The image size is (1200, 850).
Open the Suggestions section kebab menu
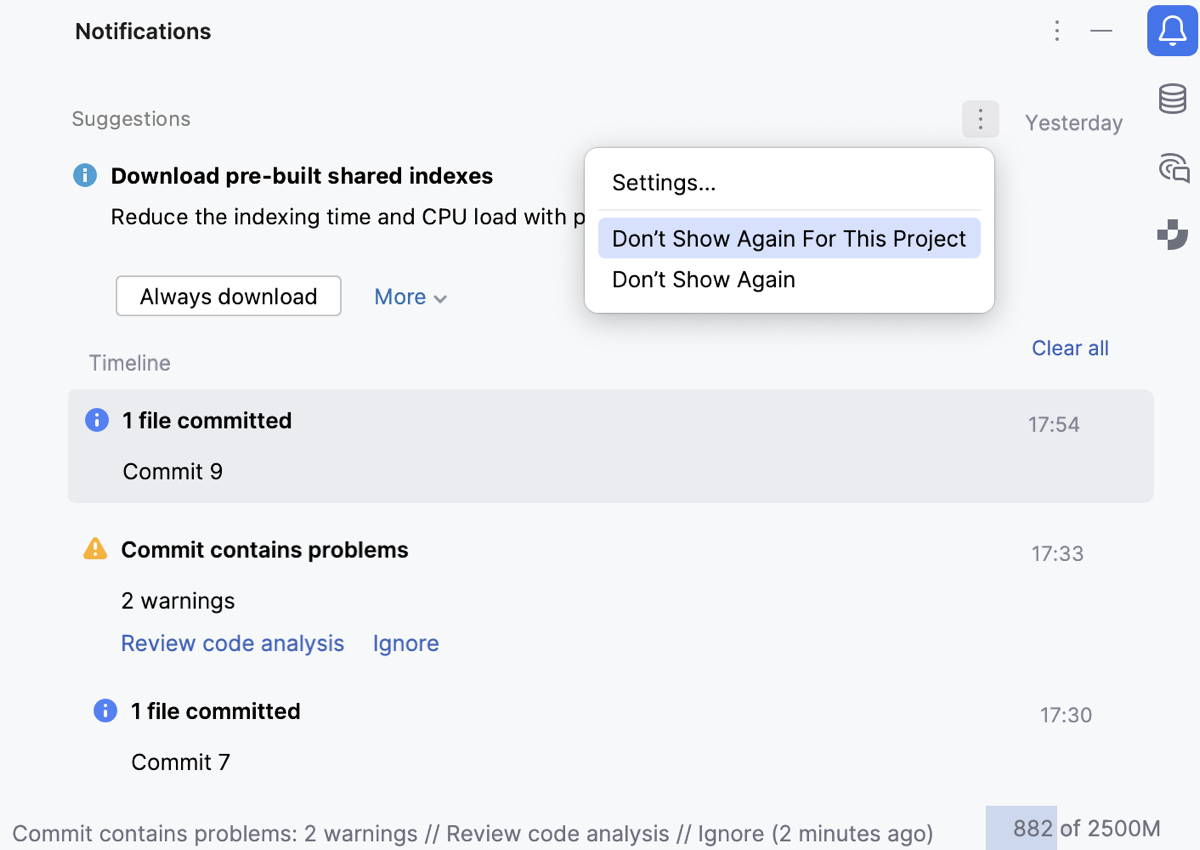point(980,119)
